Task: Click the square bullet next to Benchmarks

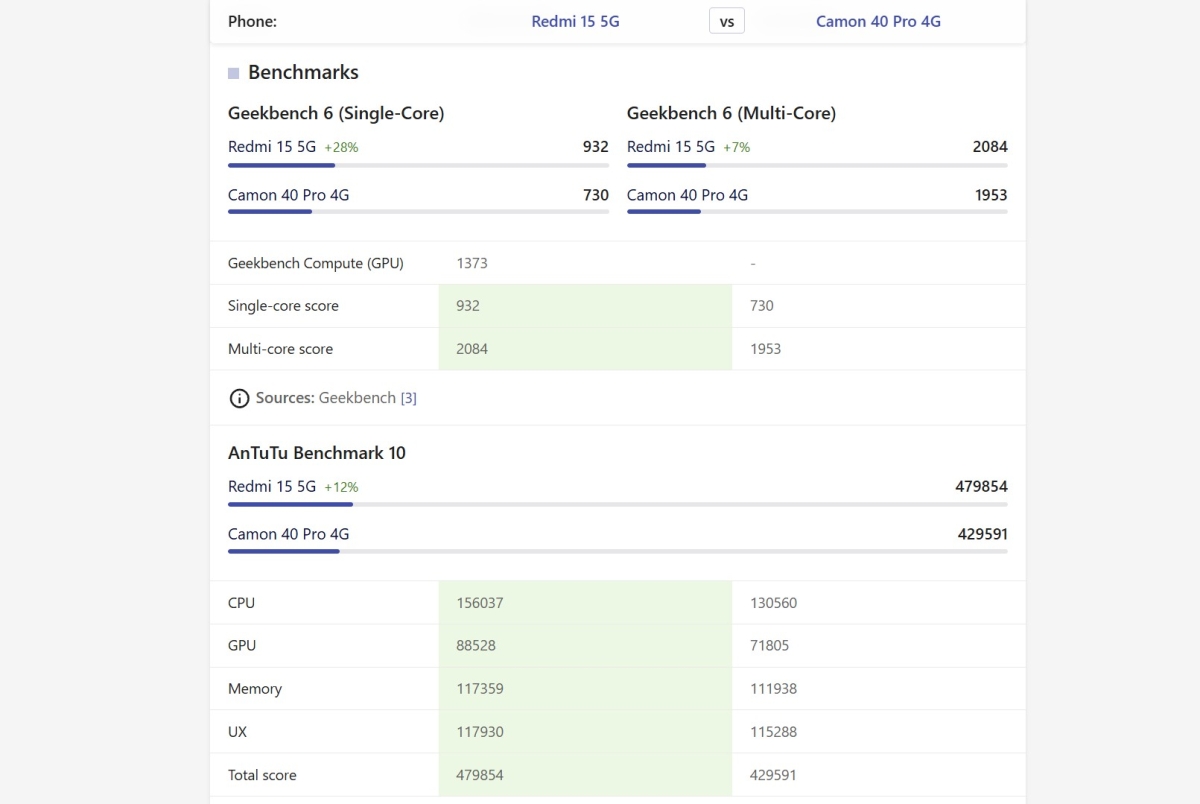Action: pyautogui.click(x=234, y=73)
